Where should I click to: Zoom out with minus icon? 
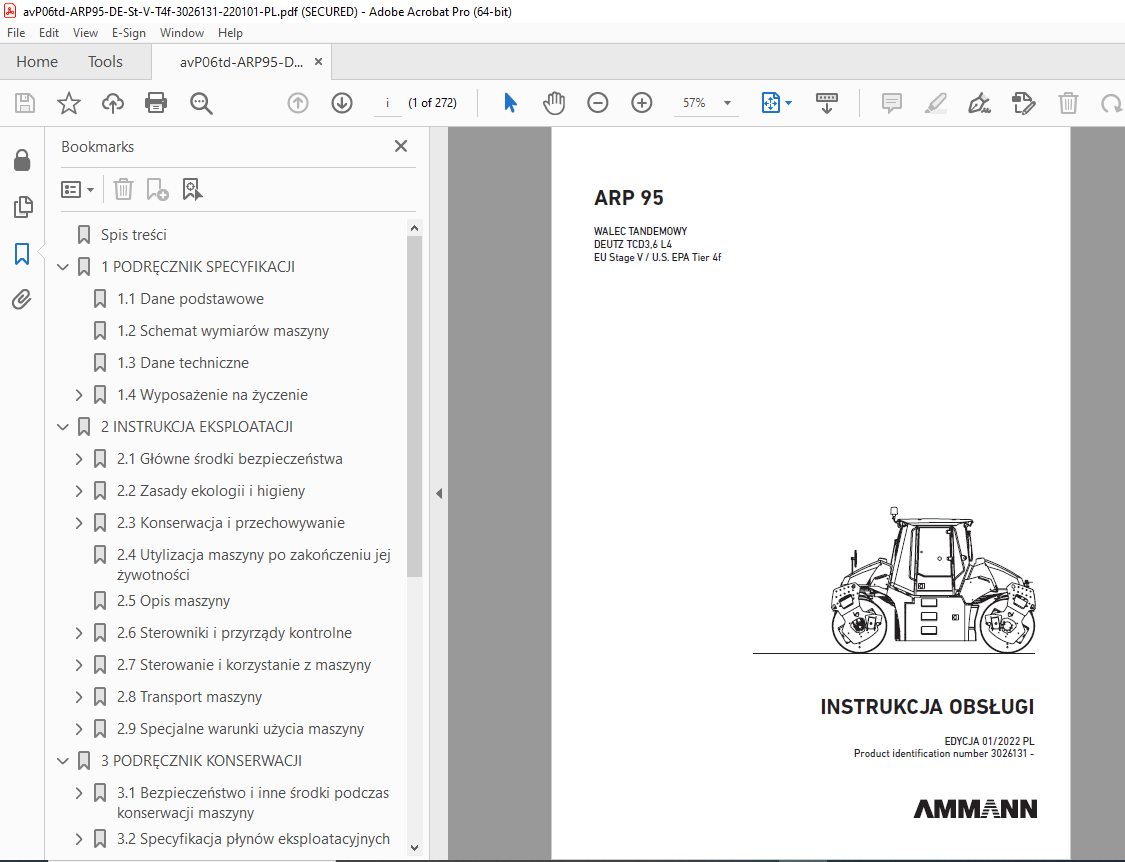[x=598, y=103]
